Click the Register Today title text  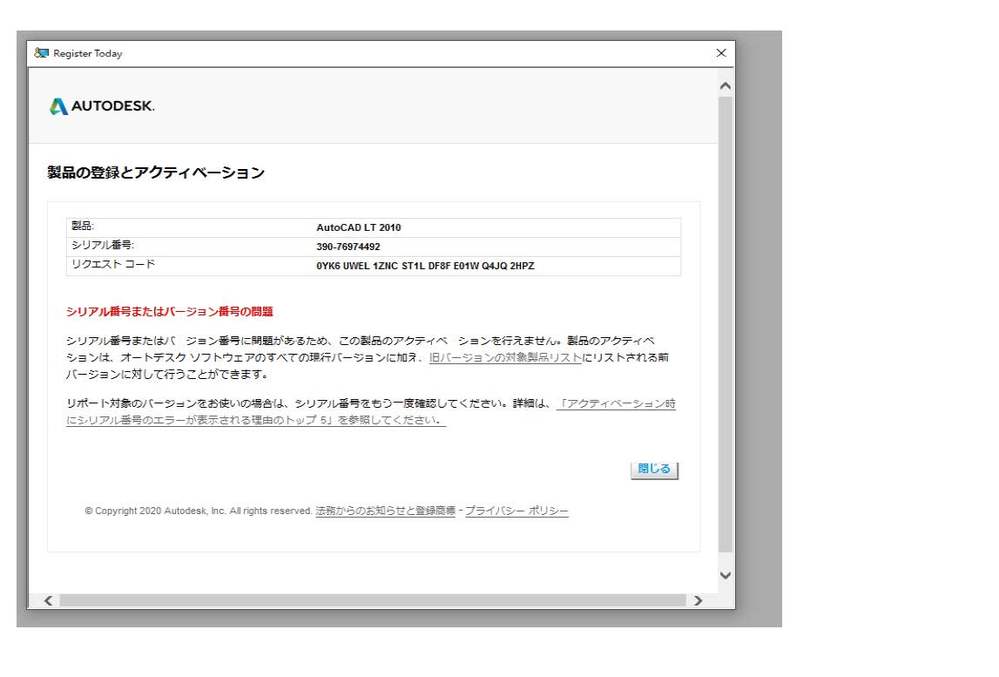88,53
